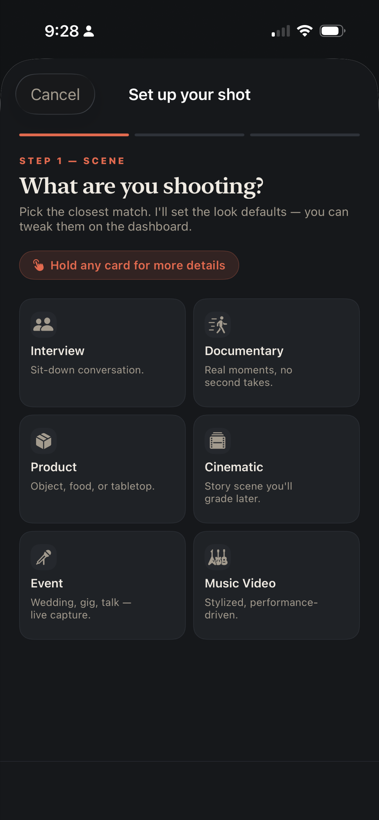Choose the Documentary scene card title
379x820 pixels.
tap(244, 351)
